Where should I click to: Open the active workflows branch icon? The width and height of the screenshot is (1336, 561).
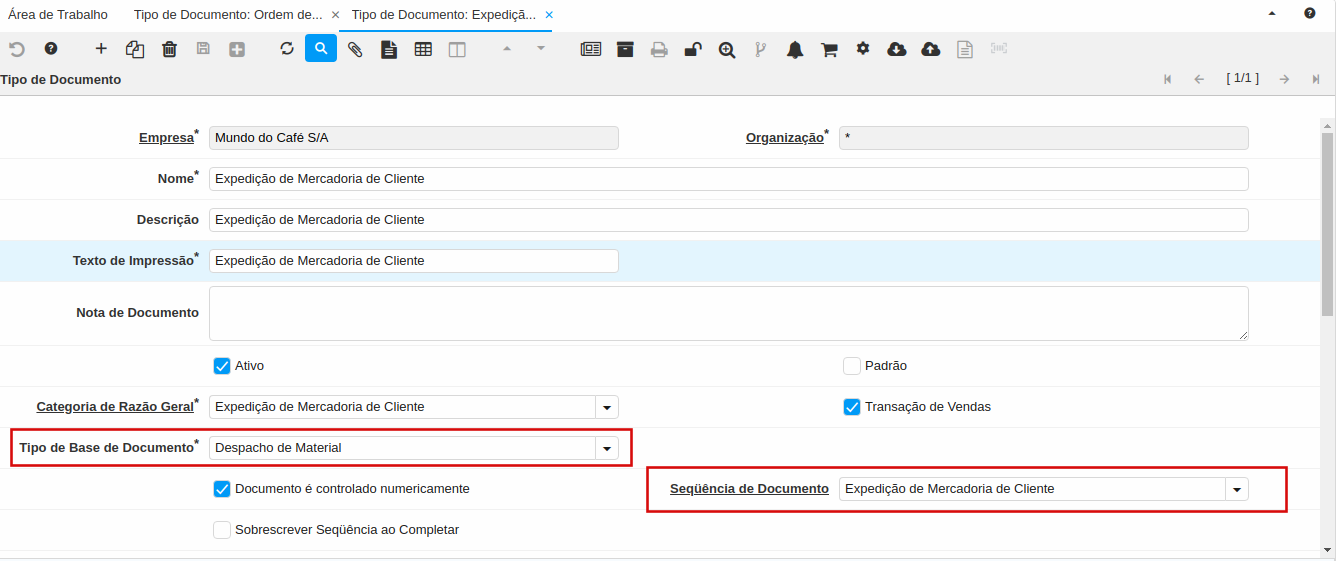click(x=761, y=49)
